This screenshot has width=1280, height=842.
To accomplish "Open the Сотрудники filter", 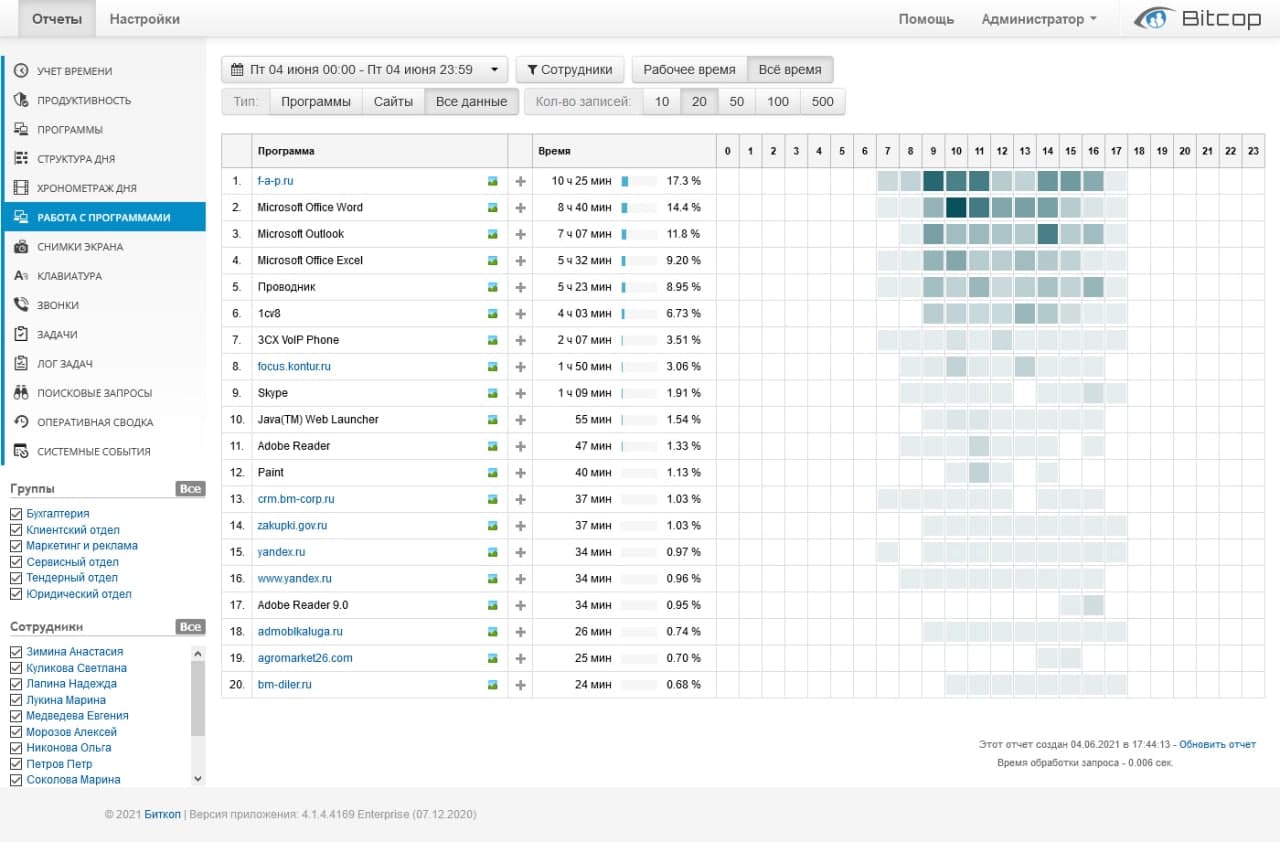I will (570, 70).
